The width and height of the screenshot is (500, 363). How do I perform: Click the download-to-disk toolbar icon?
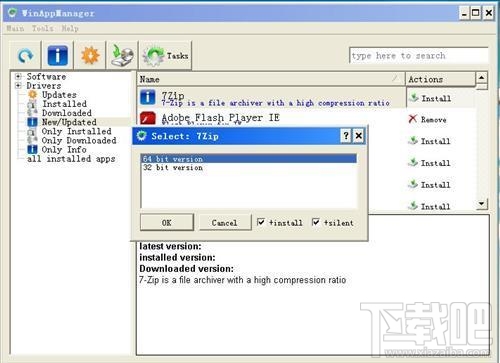point(122,55)
